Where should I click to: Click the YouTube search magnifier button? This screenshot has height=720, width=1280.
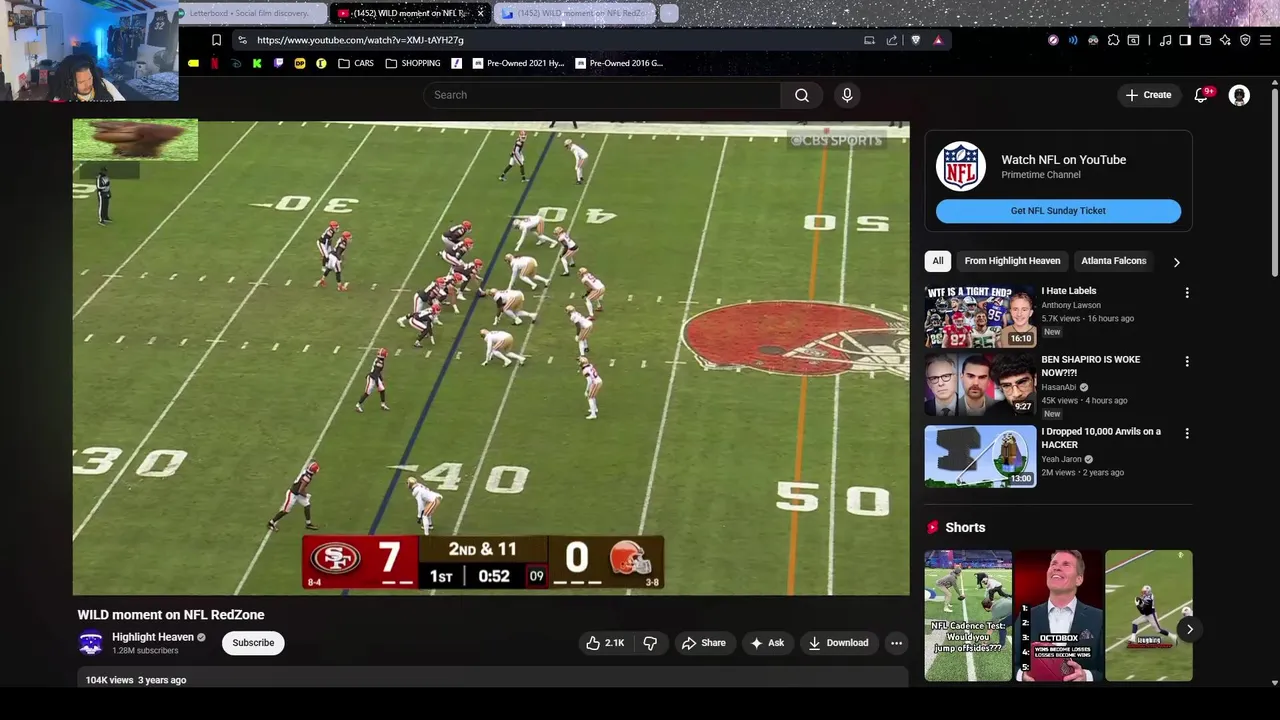pyautogui.click(x=802, y=95)
